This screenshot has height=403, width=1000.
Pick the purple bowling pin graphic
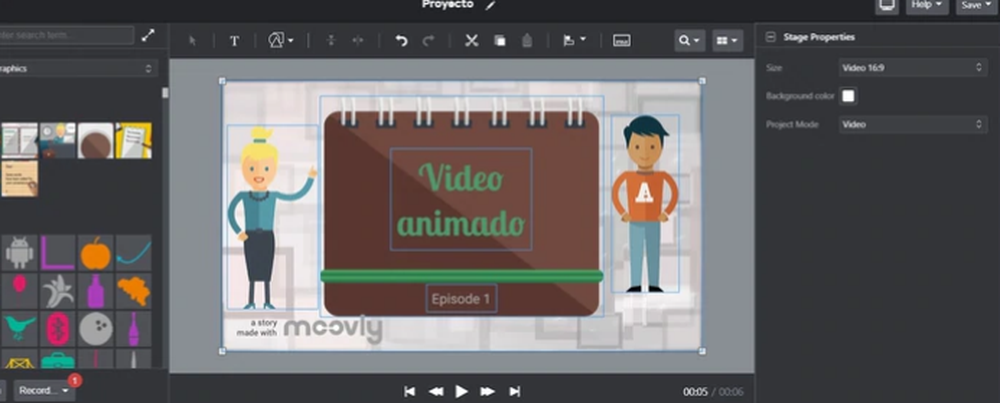click(134, 329)
